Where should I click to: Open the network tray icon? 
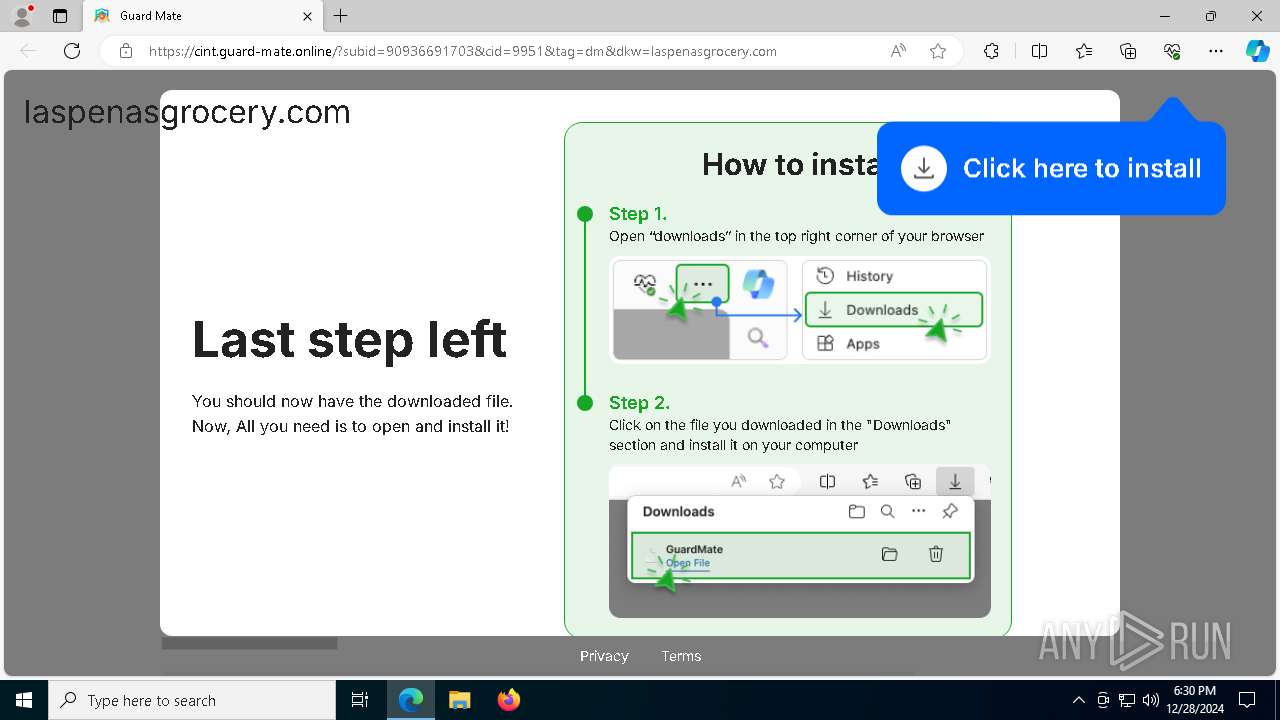pos(1127,700)
